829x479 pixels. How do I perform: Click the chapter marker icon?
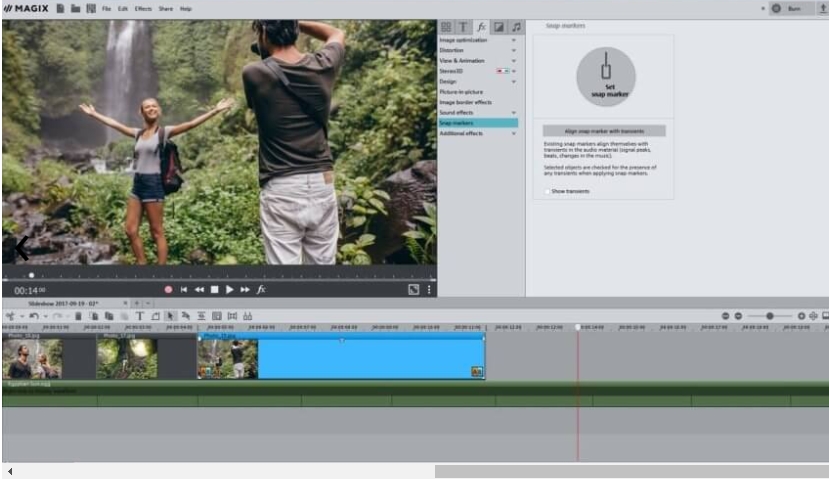pos(155,316)
